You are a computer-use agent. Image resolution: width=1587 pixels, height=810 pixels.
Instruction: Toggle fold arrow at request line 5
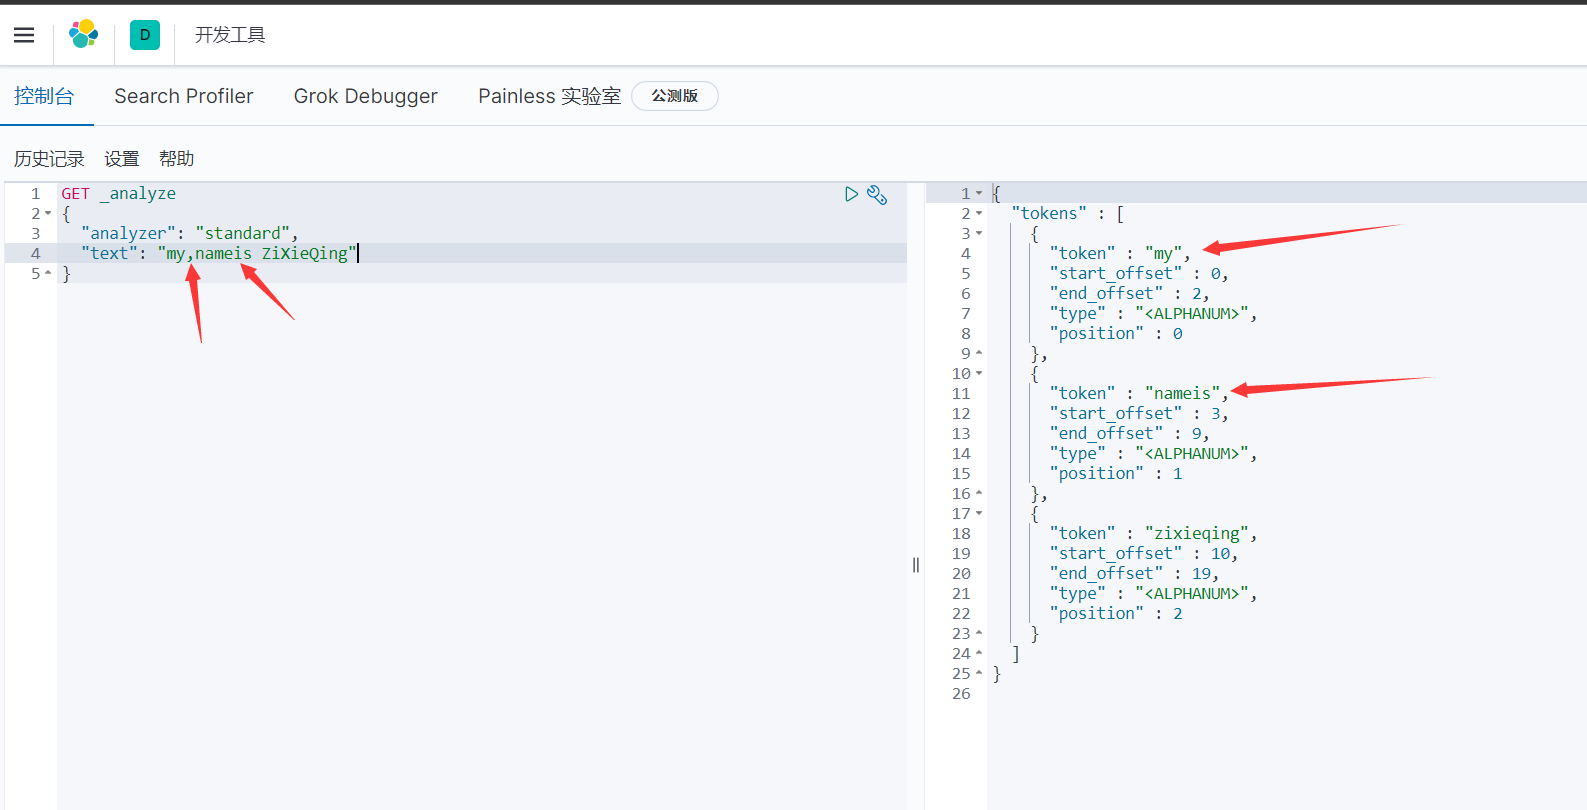[48, 273]
